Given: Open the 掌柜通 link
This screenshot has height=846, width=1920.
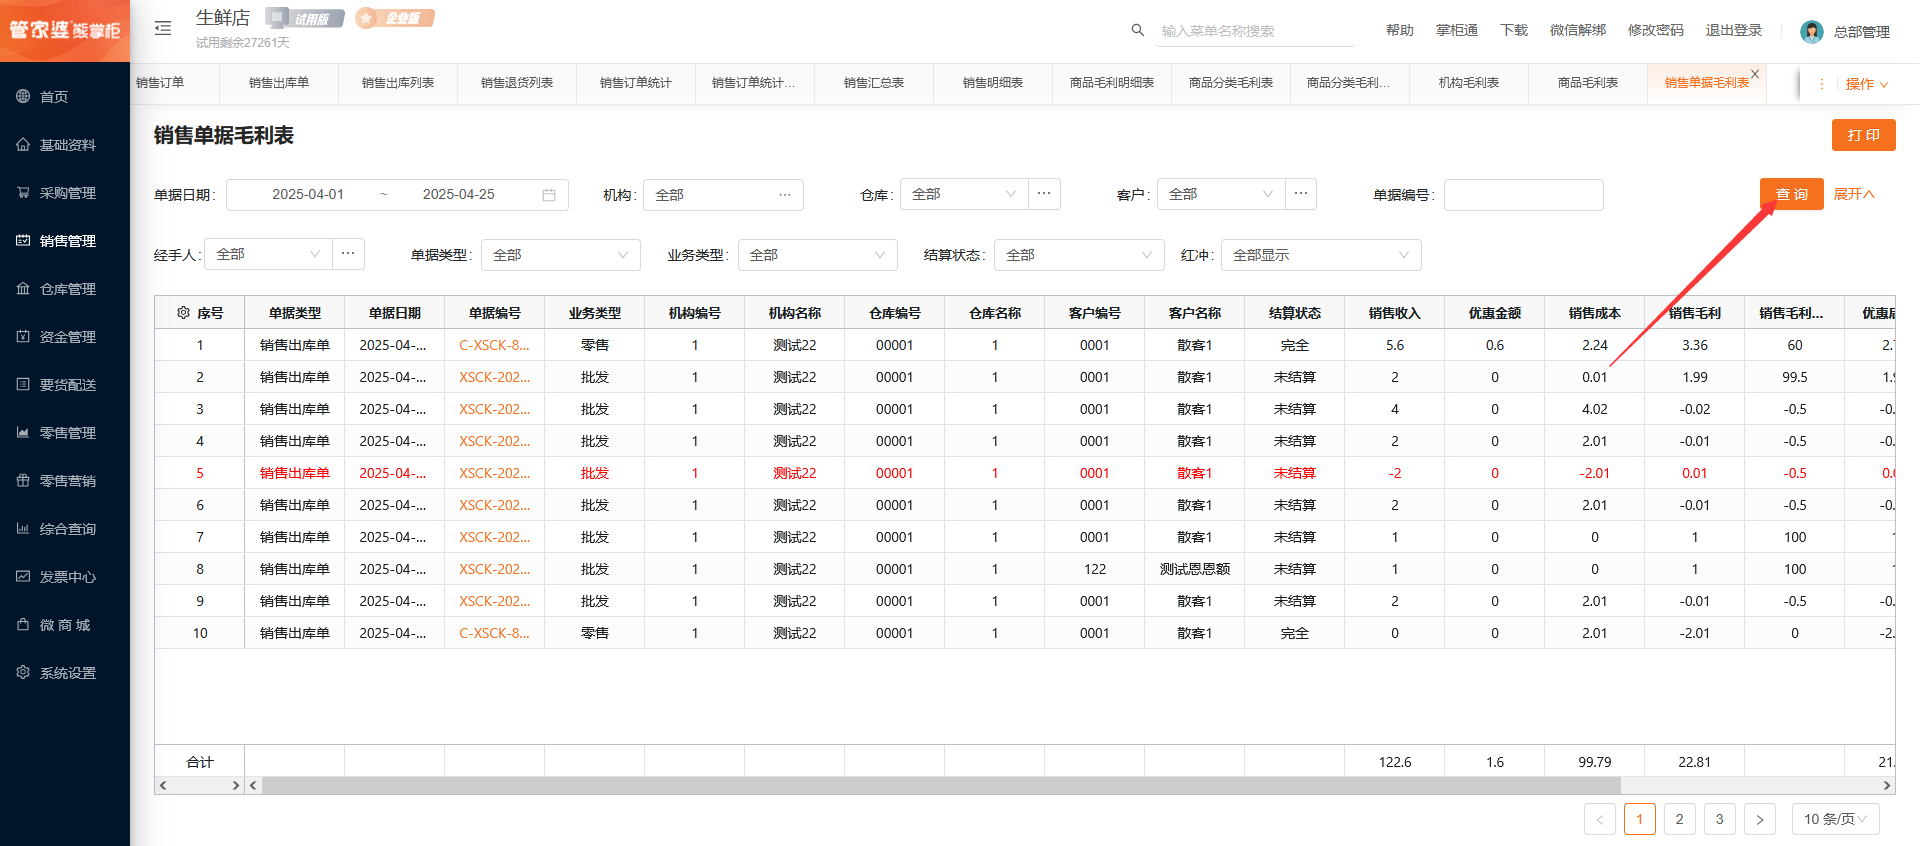Looking at the screenshot, I should [x=1457, y=30].
